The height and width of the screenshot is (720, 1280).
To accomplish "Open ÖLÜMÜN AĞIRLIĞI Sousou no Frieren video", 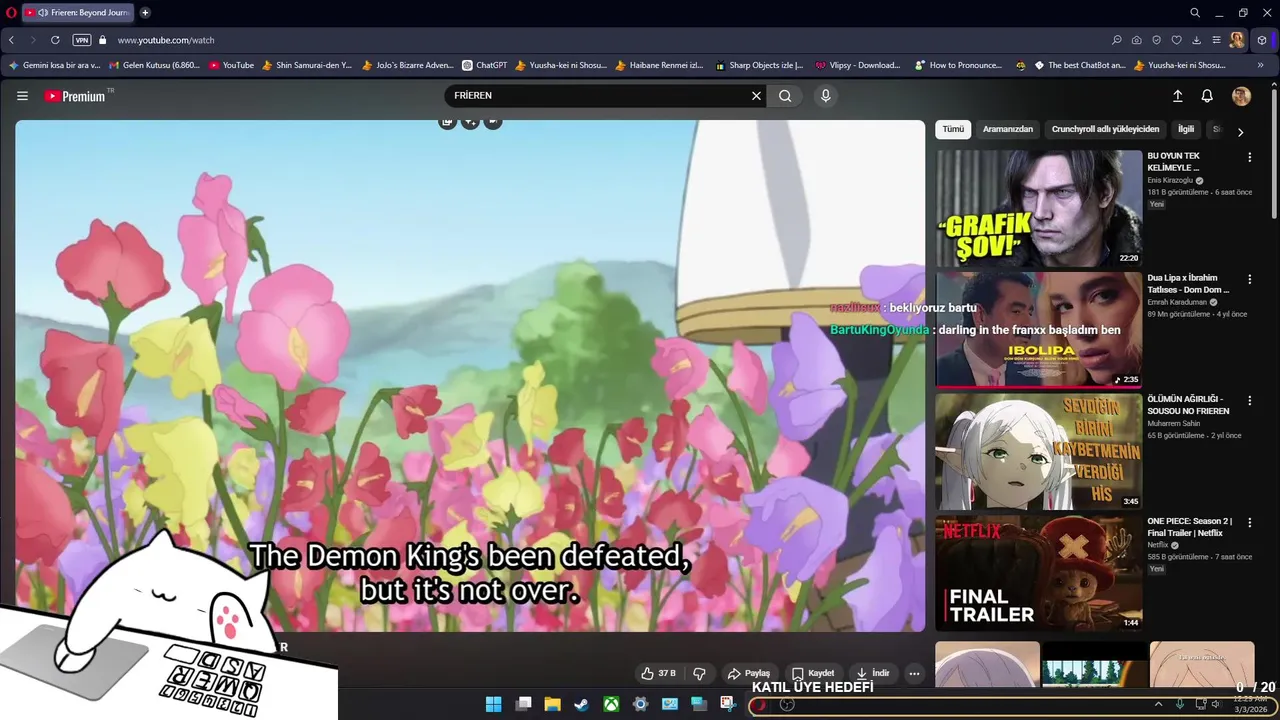I will tap(1038, 451).
